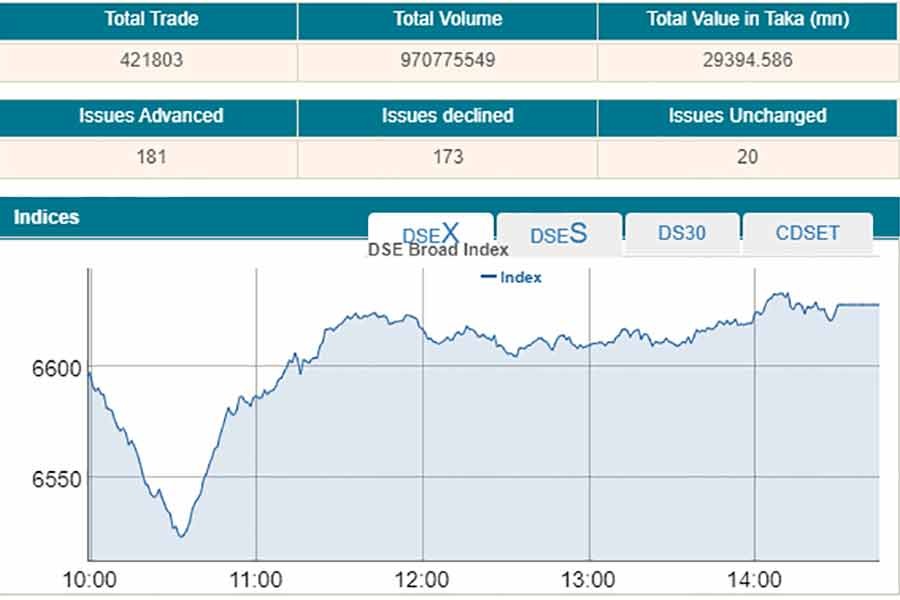Click the 29394.586 total value cell
This screenshot has width=900, height=600.
tap(748, 60)
